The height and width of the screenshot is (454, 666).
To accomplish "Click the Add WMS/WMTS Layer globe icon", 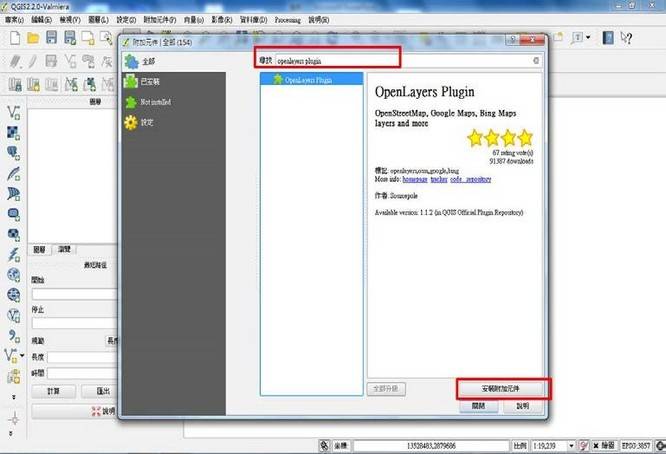I will pos(14,275).
